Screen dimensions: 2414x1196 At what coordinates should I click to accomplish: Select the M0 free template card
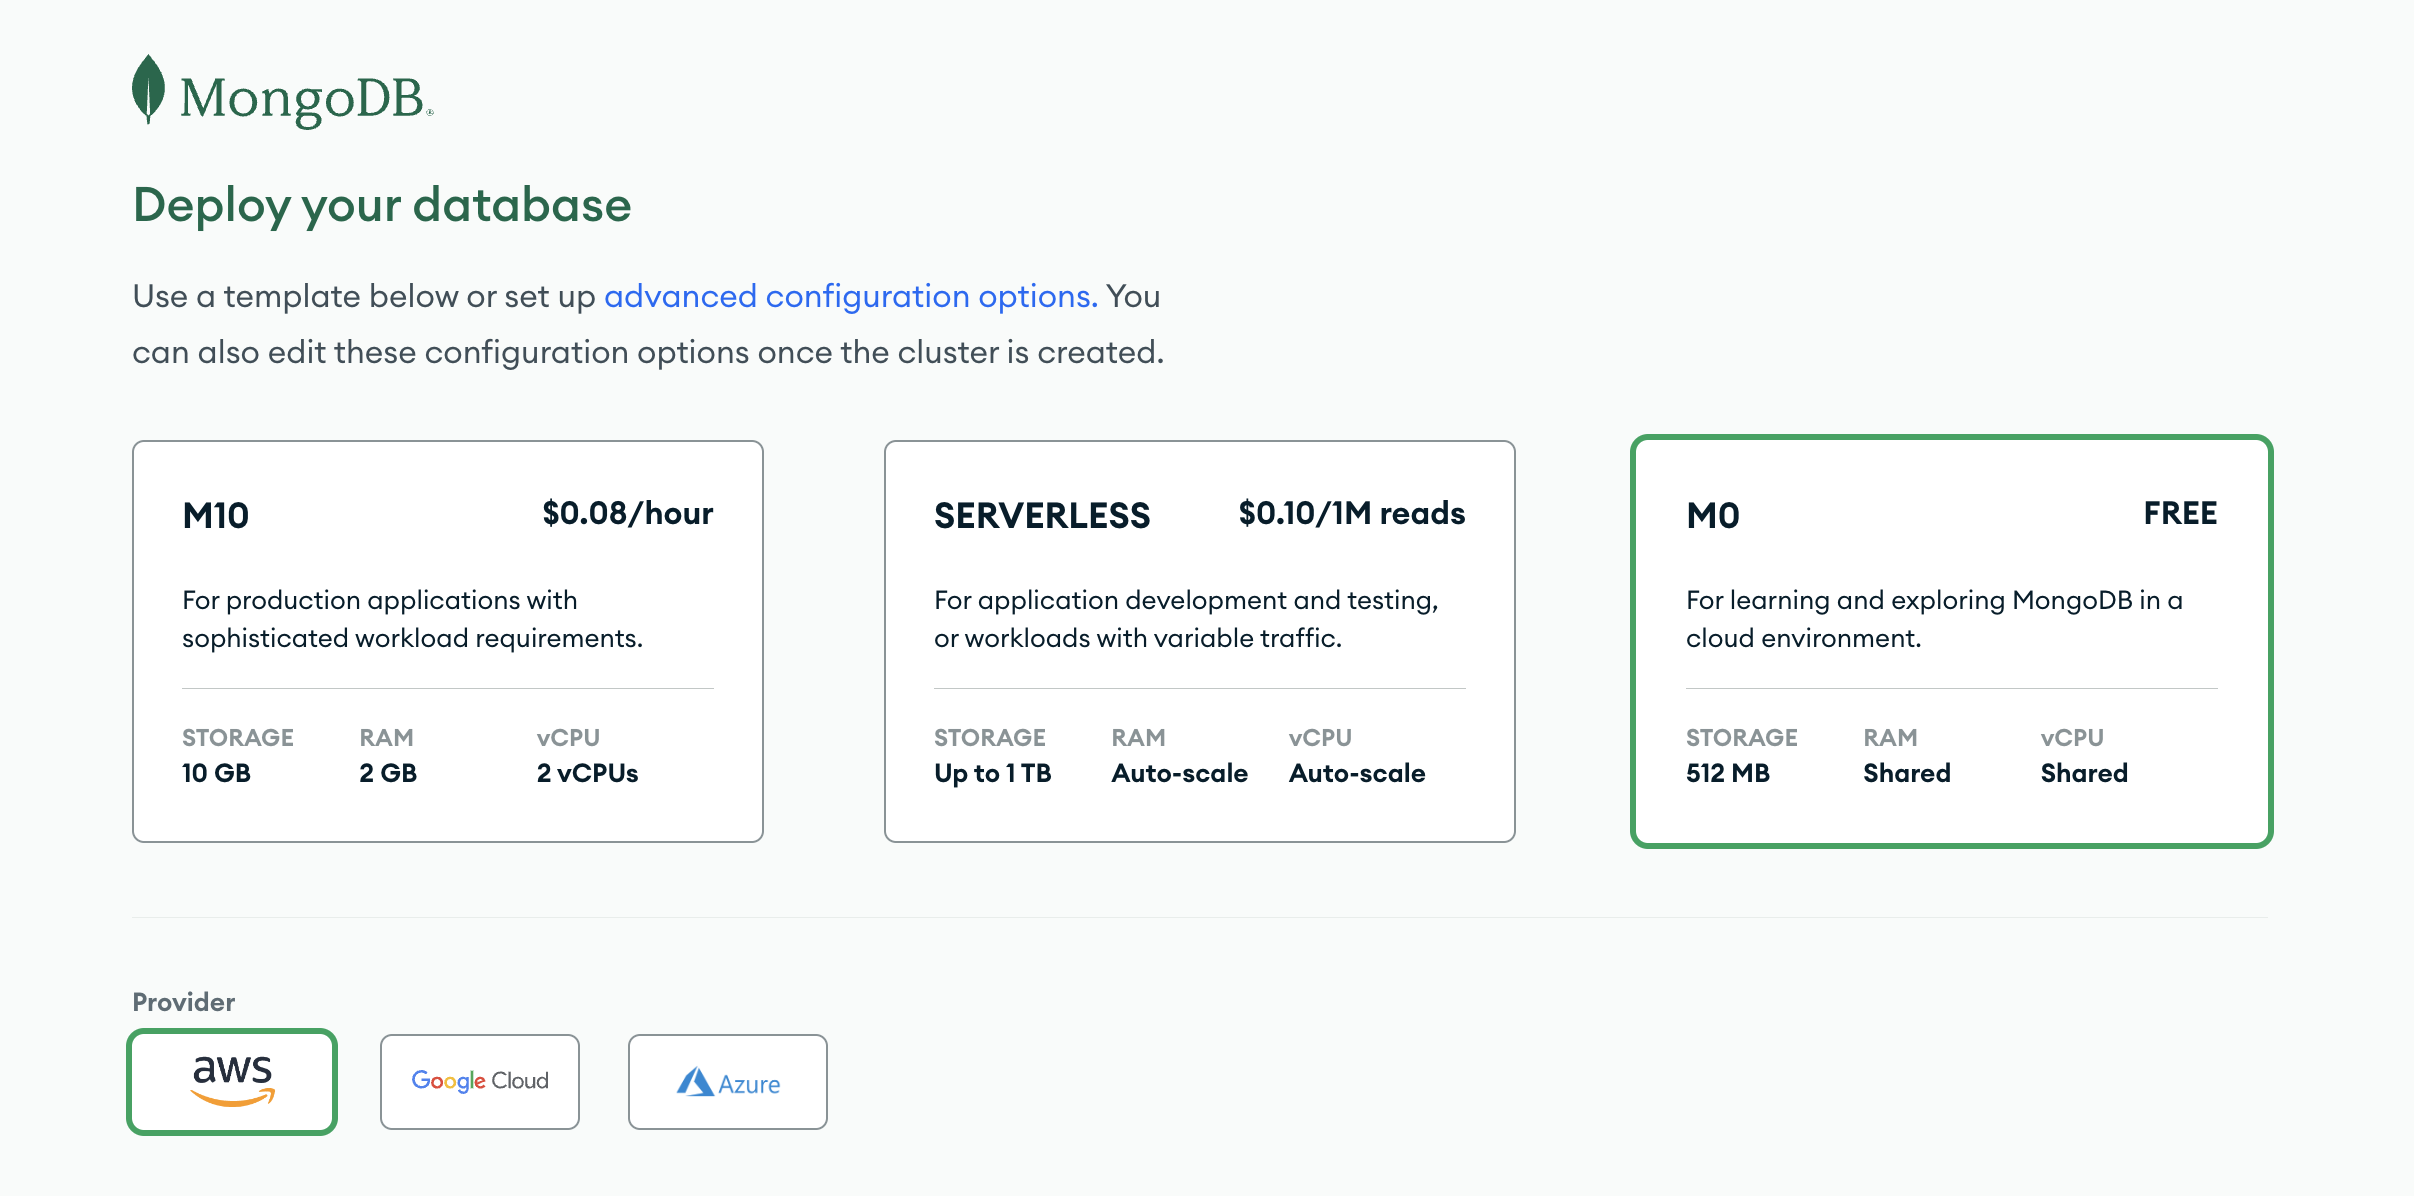1951,641
